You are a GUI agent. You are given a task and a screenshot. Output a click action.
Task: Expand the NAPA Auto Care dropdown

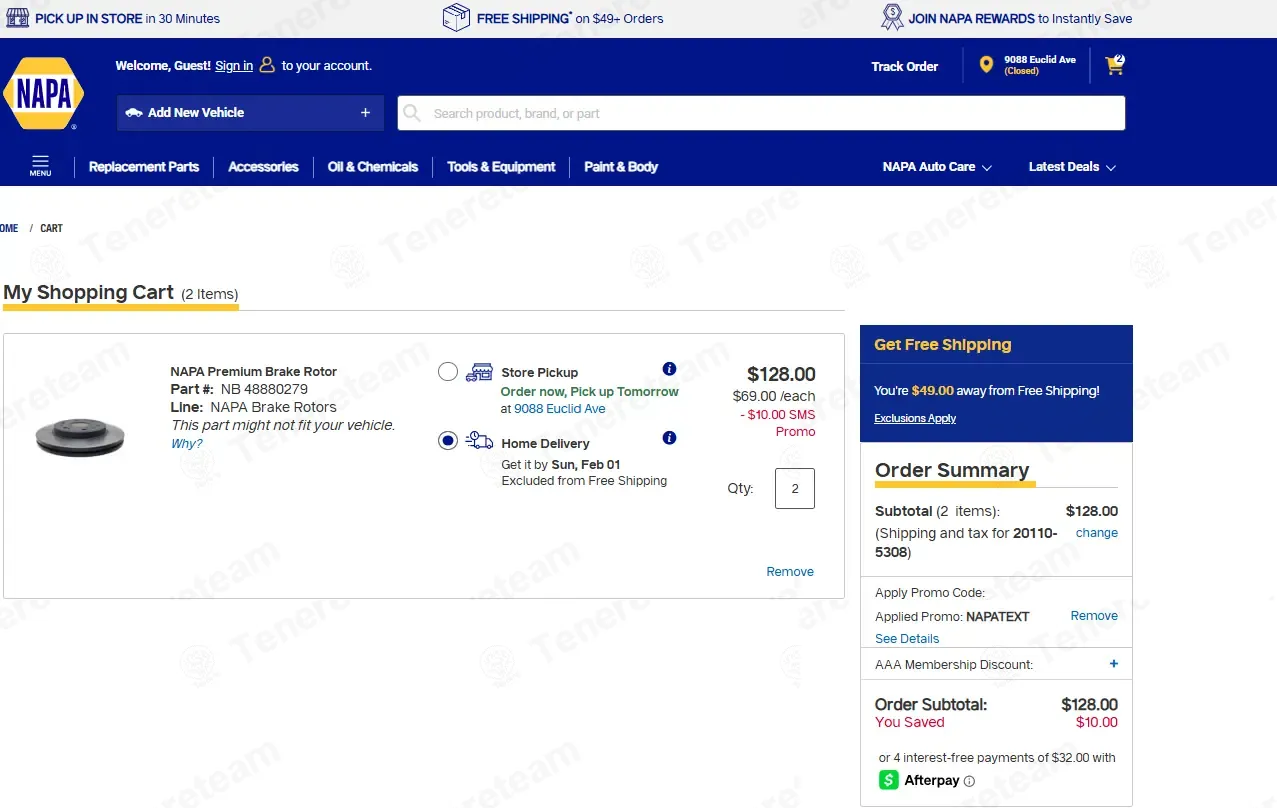(x=937, y=167)
